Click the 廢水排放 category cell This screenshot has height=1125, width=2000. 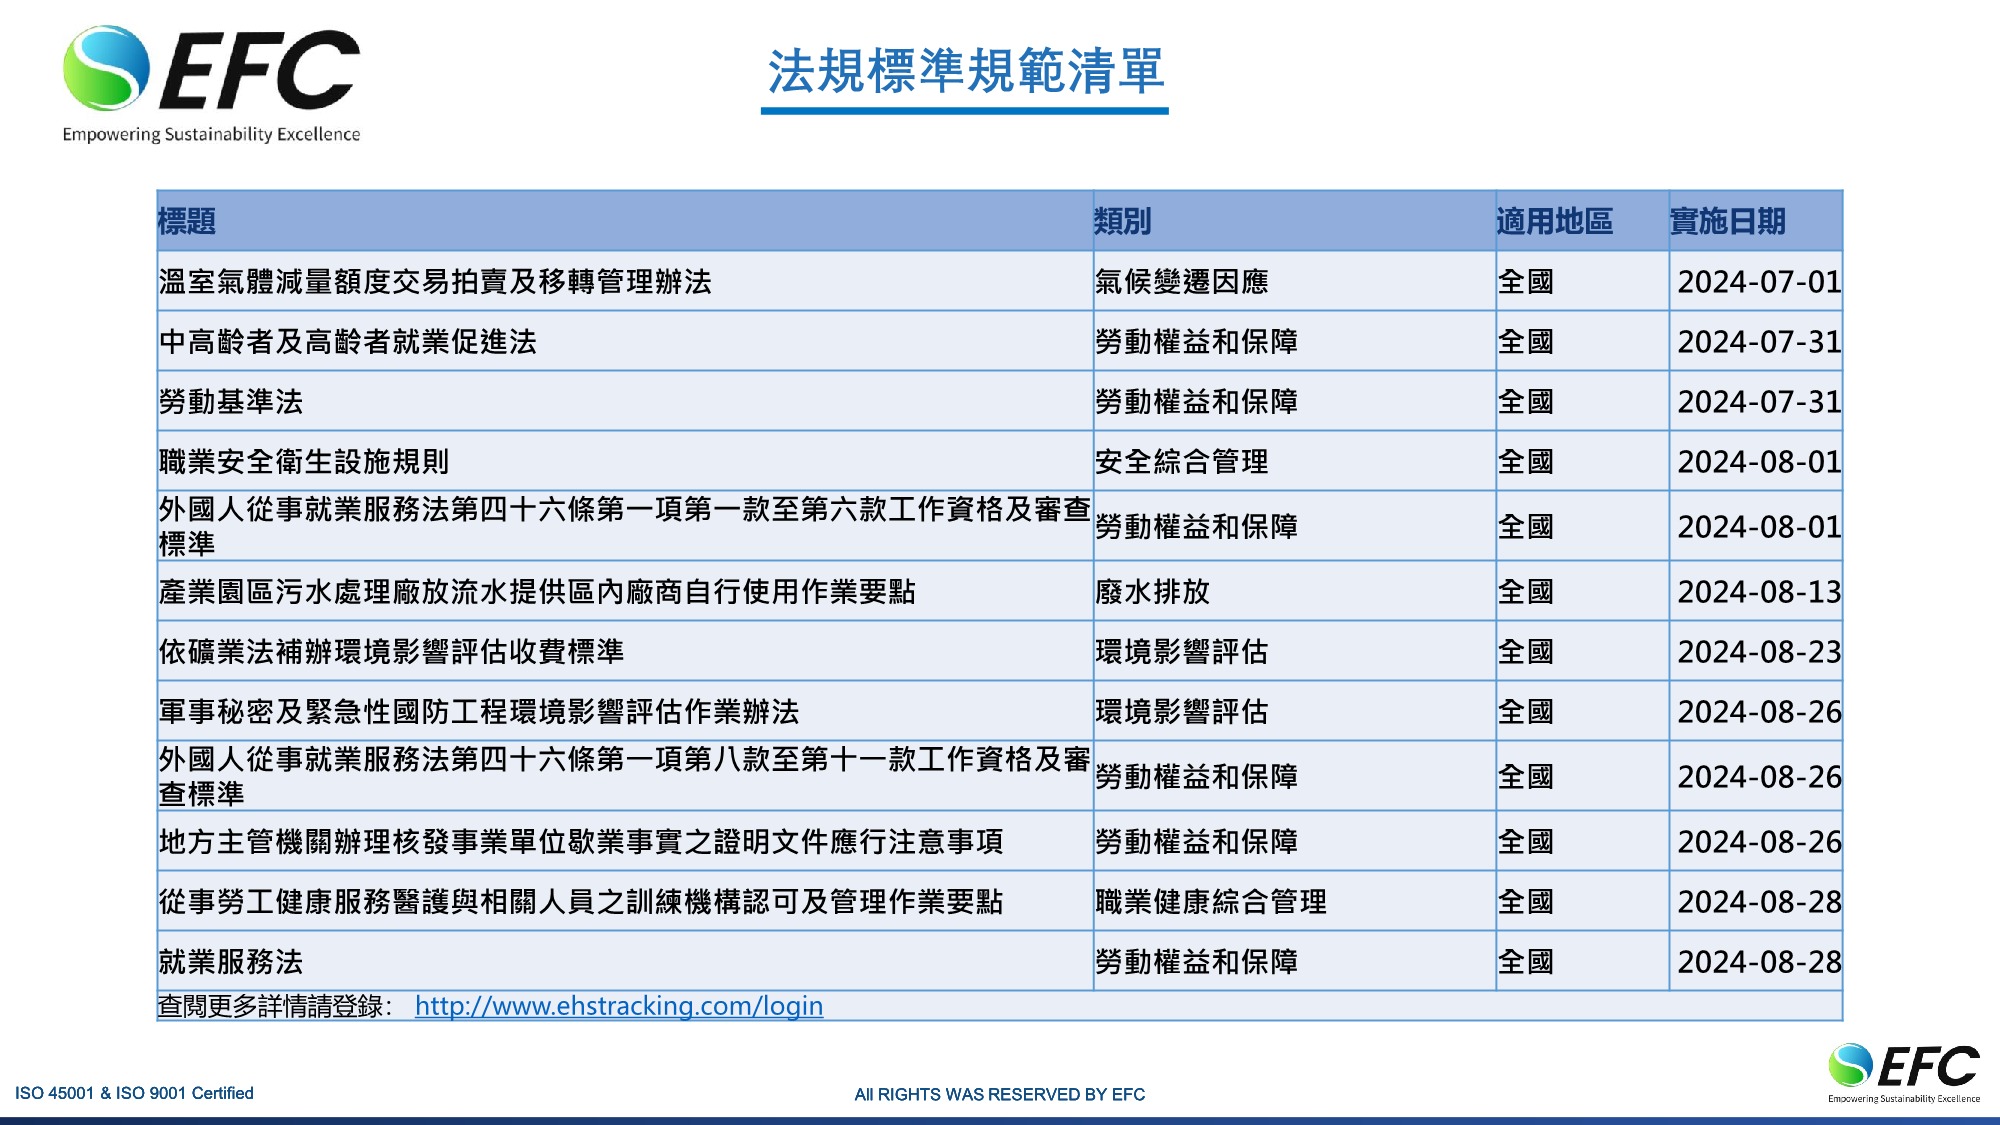pyautogui.click(x=1295, y=591)
